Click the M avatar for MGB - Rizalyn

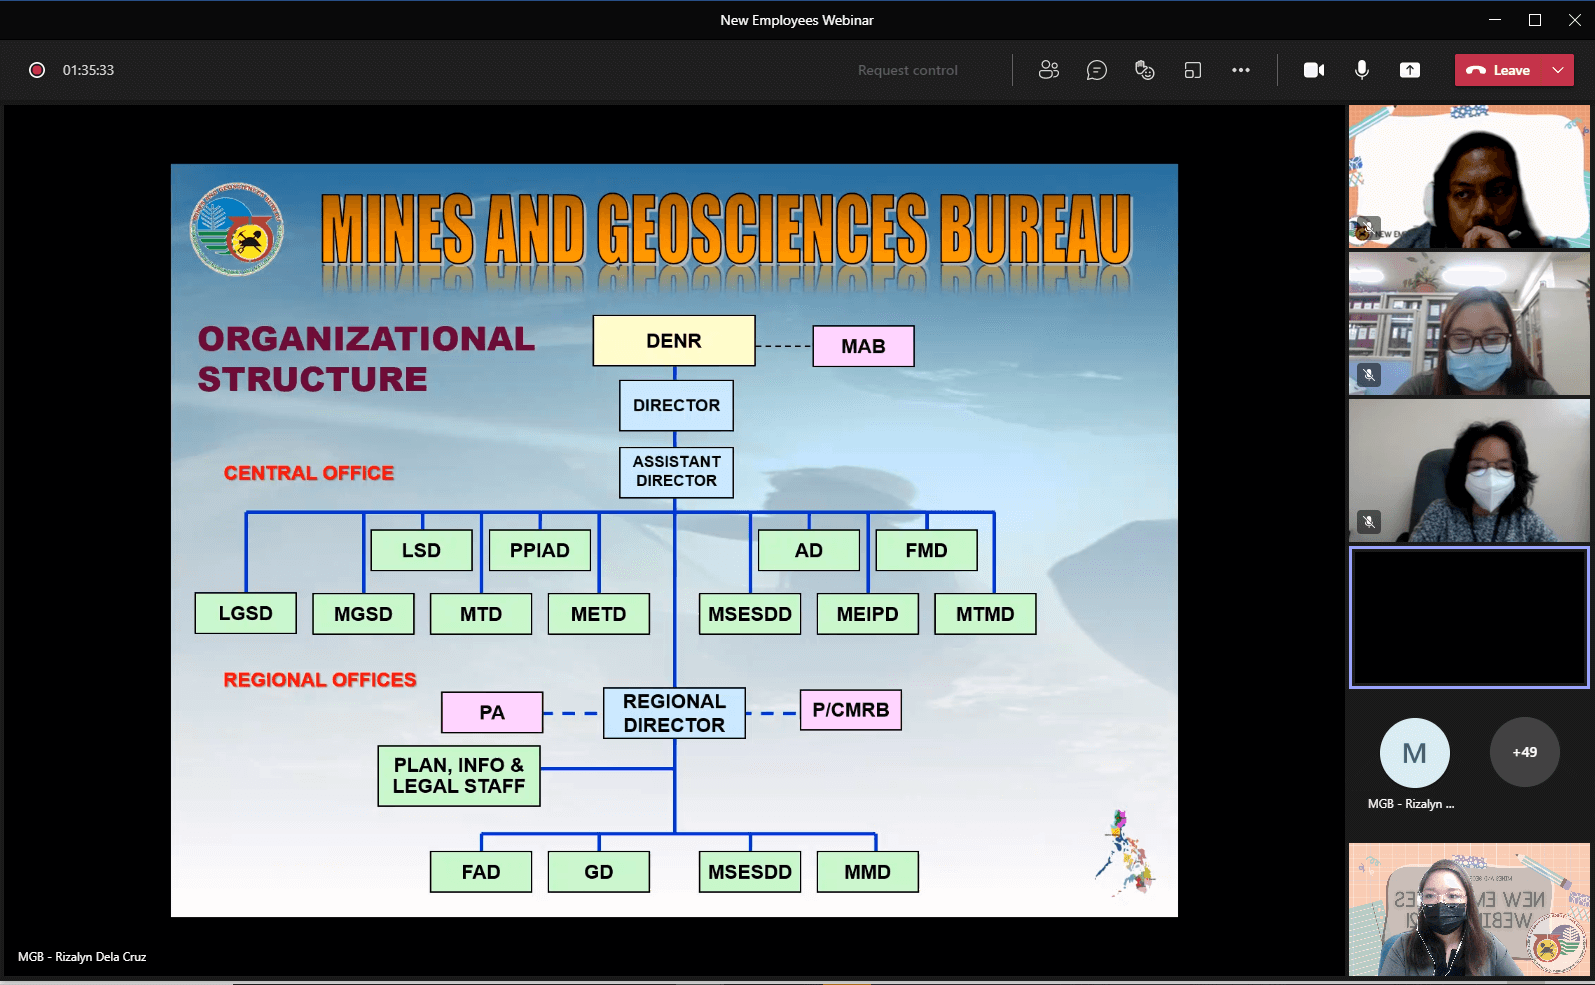tap(1414, 753)
